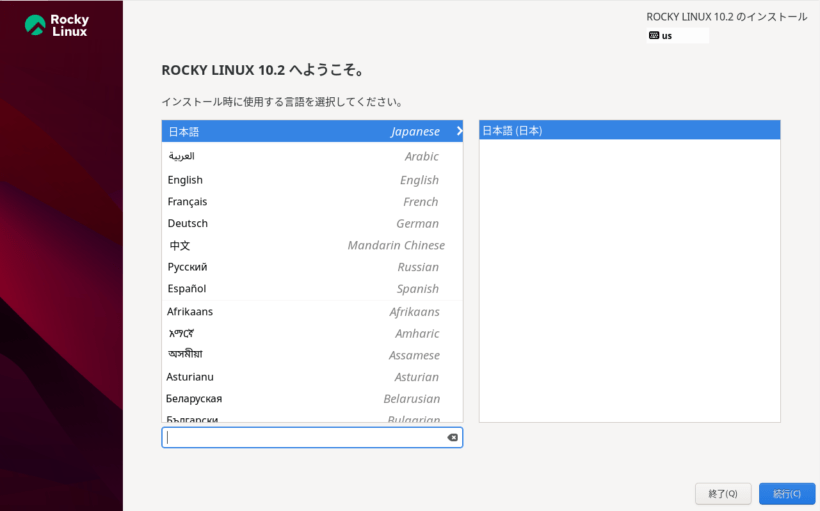Open the us keyboard layout indicator
The height and width of the screenshot is (511, 820).
(x=678, y=36)
